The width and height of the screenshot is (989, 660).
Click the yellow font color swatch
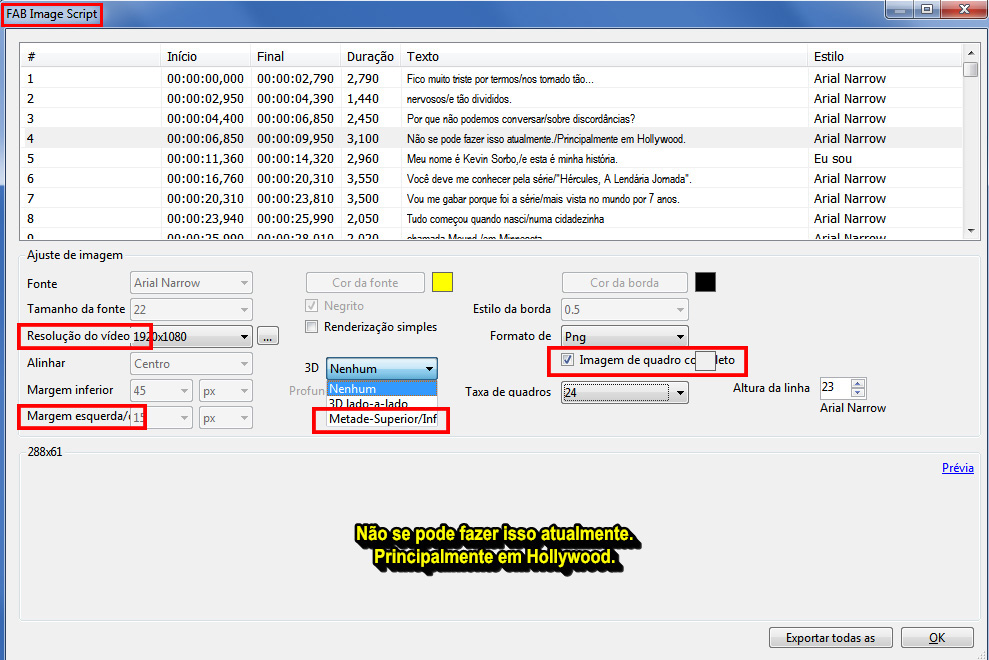(x=442, y=282)
